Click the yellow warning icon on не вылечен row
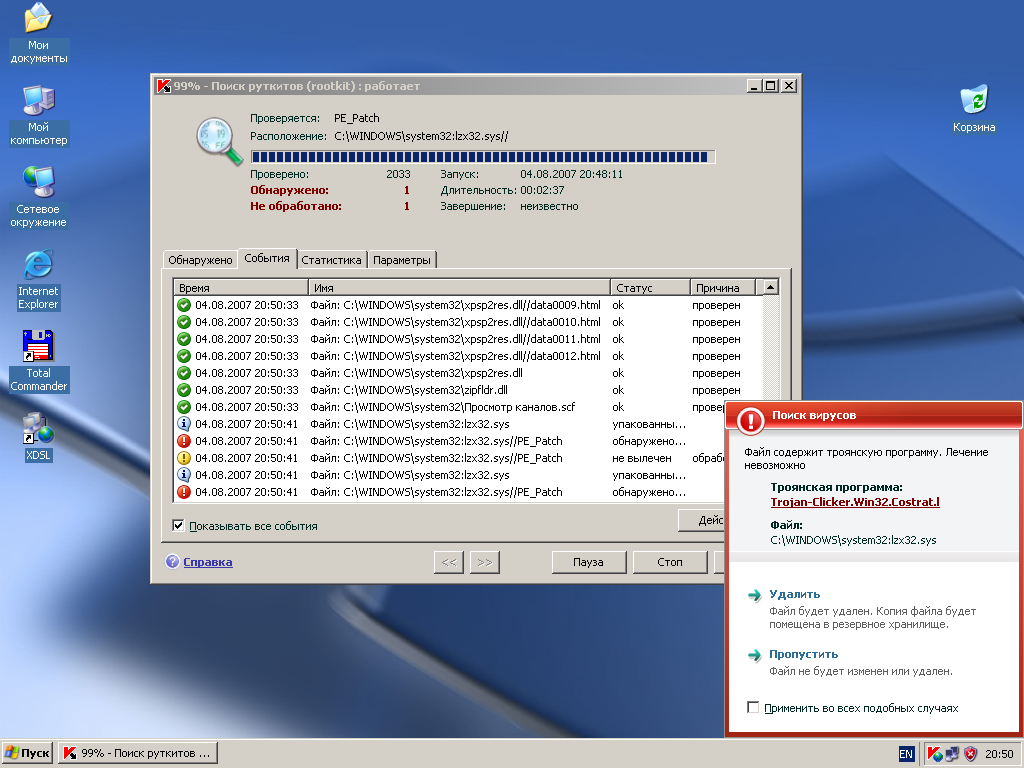 click(184, 458)
